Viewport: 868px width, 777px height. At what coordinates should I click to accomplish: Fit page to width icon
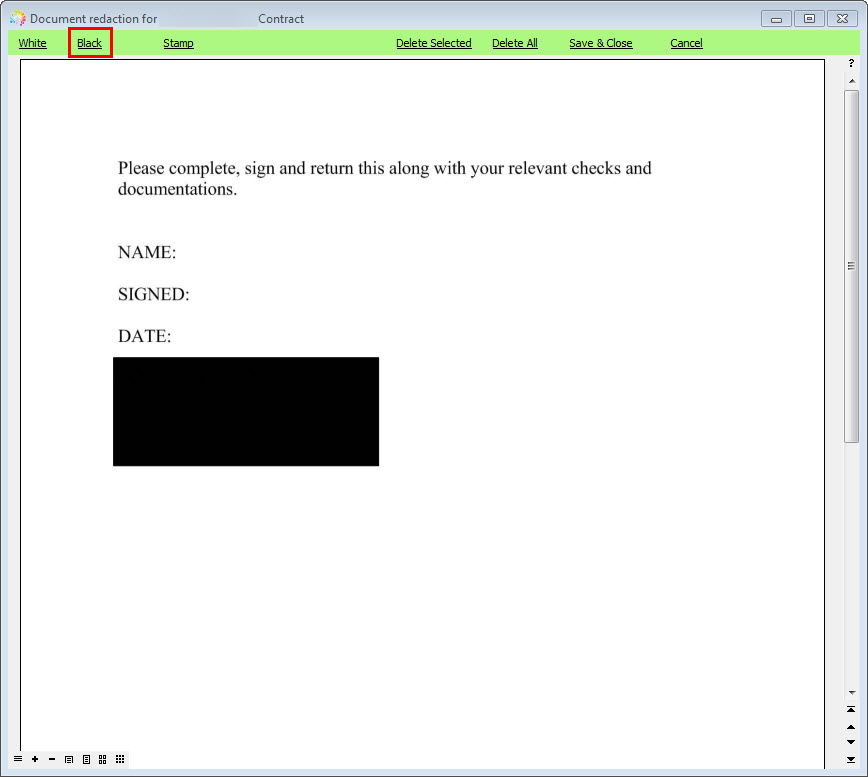[x=69, y=759]
